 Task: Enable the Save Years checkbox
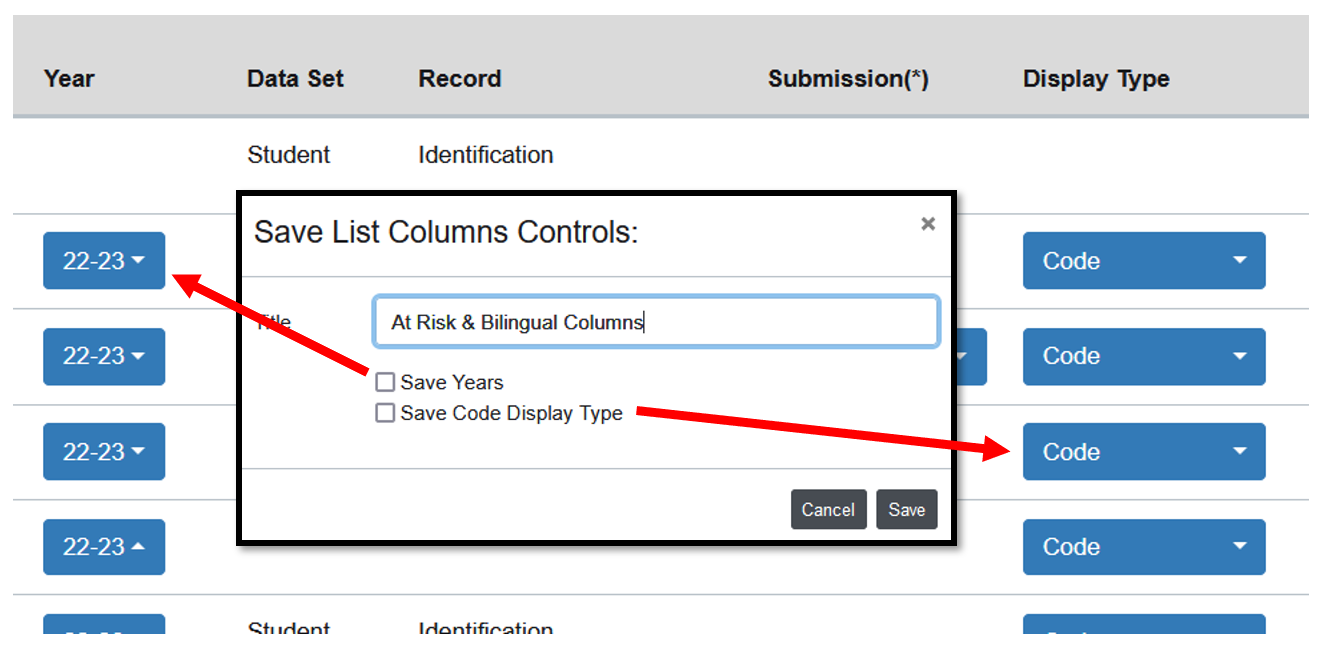385,382
